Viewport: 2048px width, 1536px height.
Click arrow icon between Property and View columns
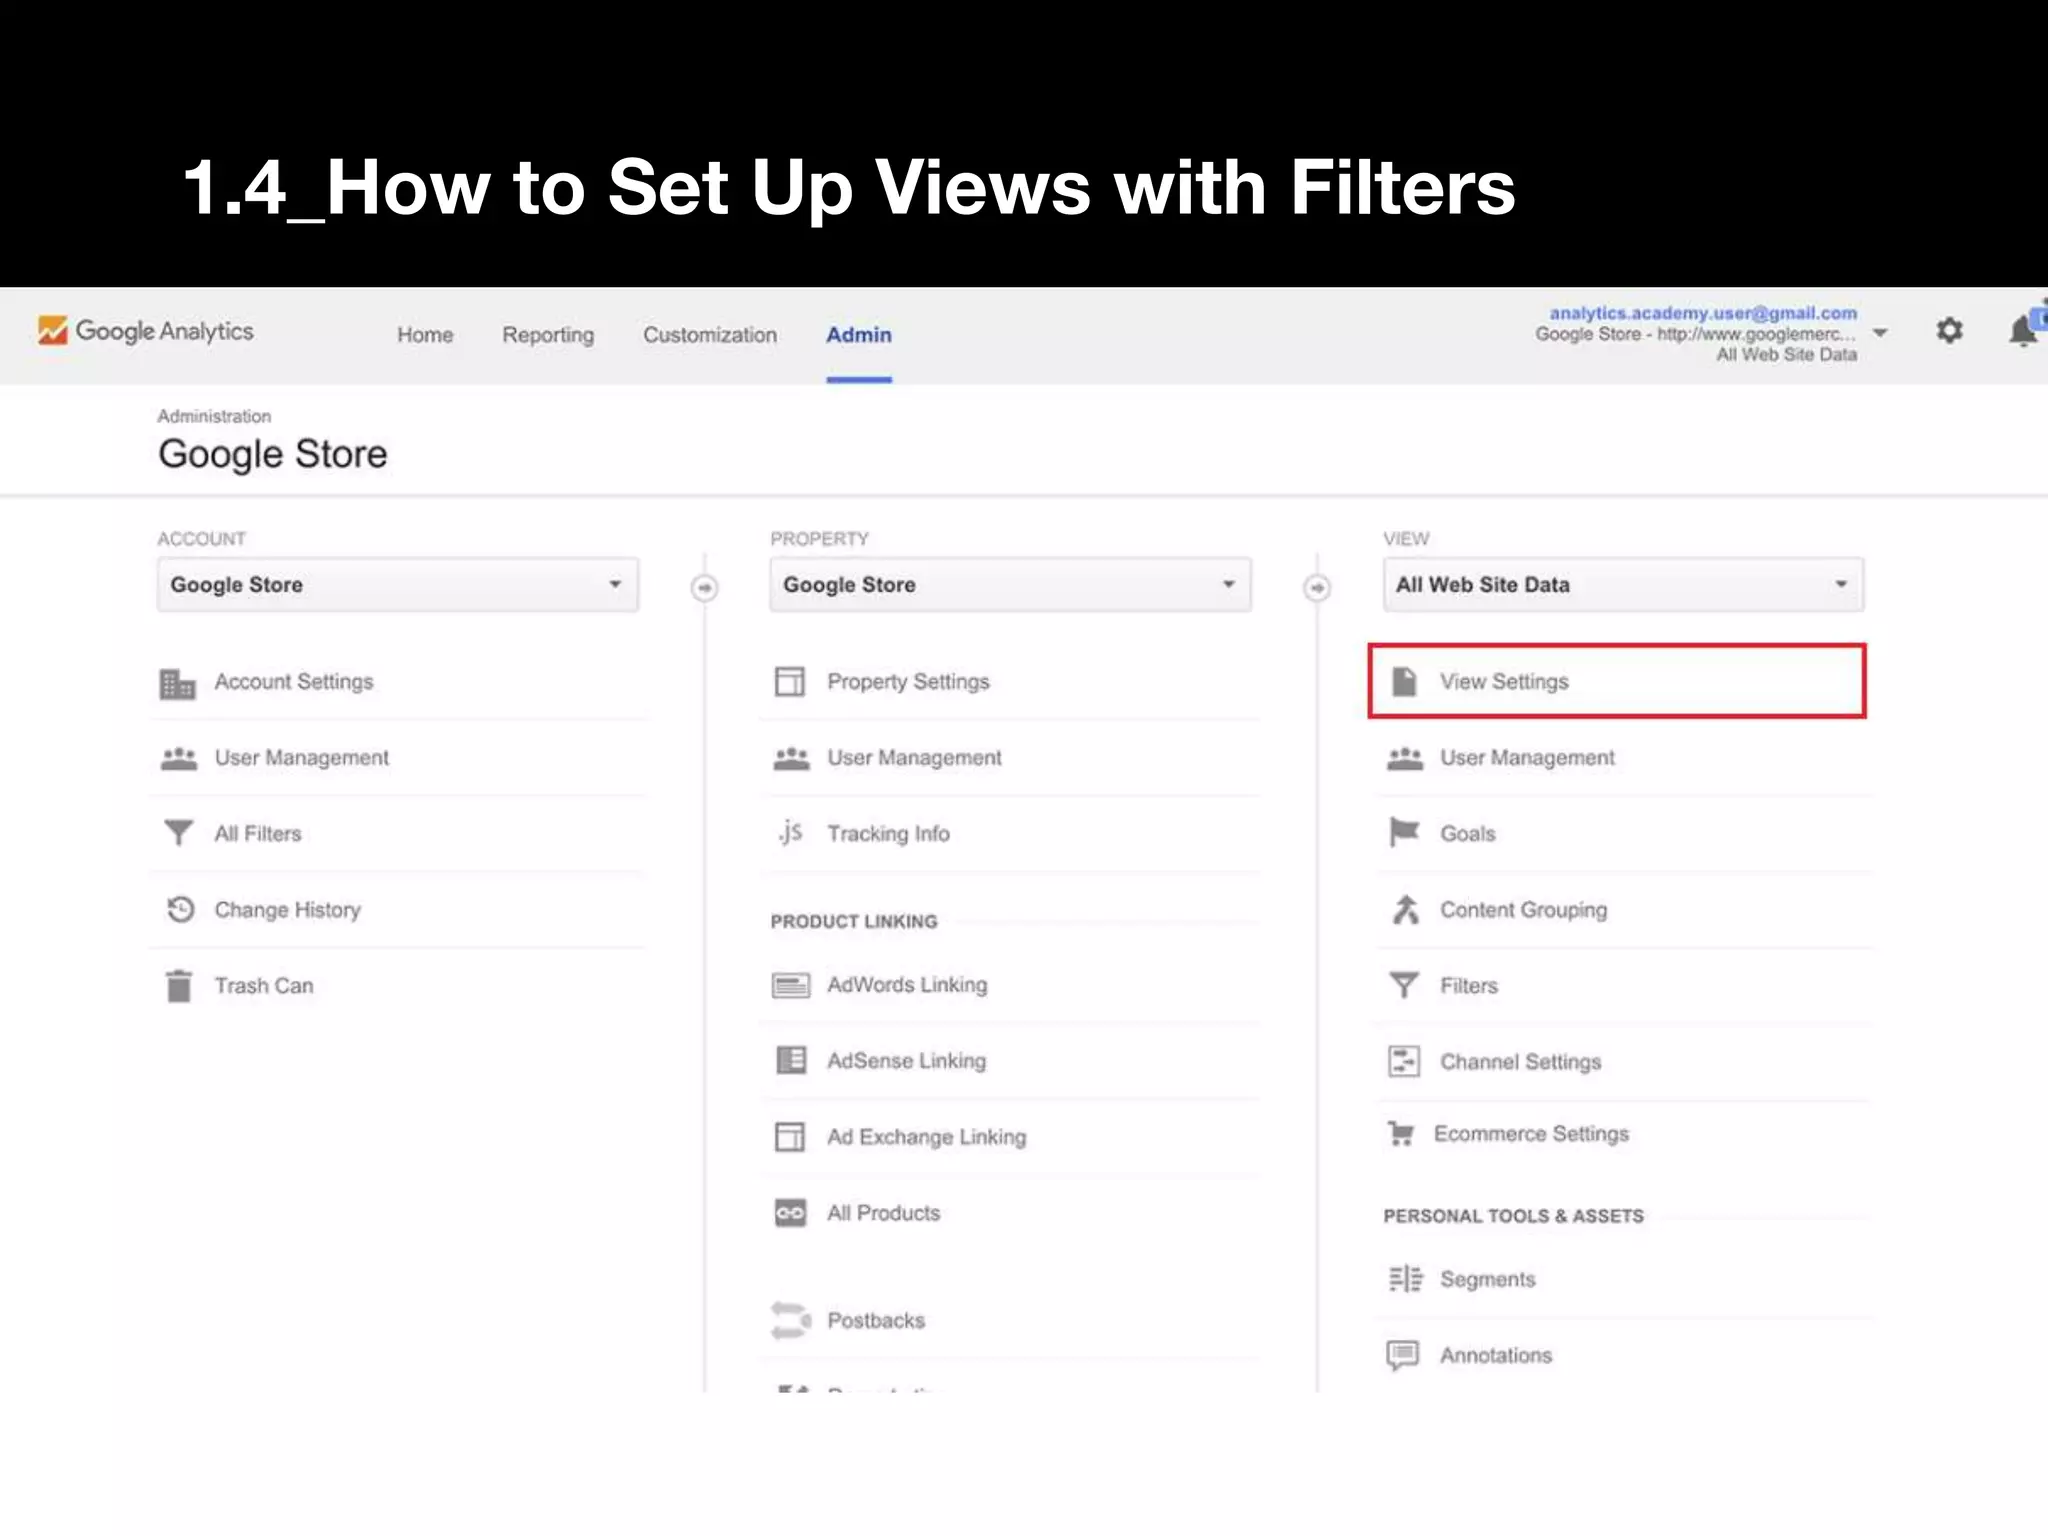point(1317,587)
